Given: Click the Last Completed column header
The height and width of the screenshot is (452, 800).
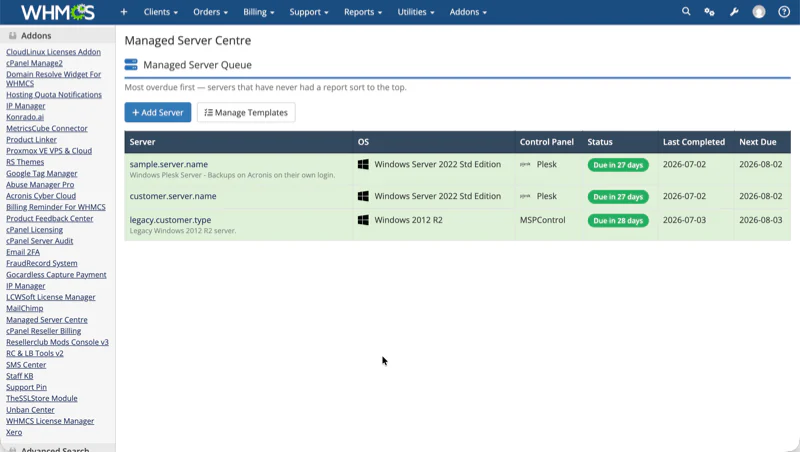Looking at the screenshot, I should (x=694, y=142).
